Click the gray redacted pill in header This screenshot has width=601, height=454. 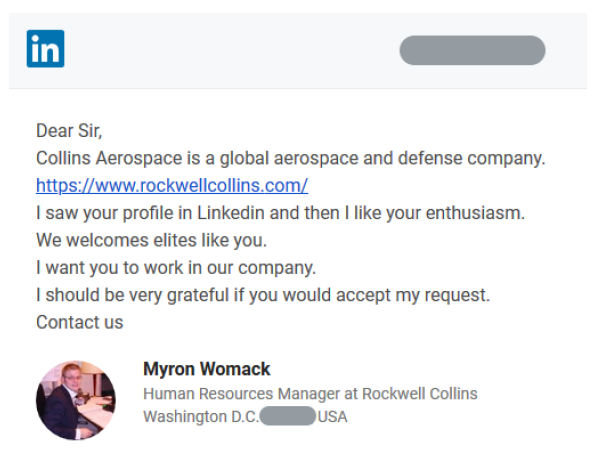tap(472, 50)
